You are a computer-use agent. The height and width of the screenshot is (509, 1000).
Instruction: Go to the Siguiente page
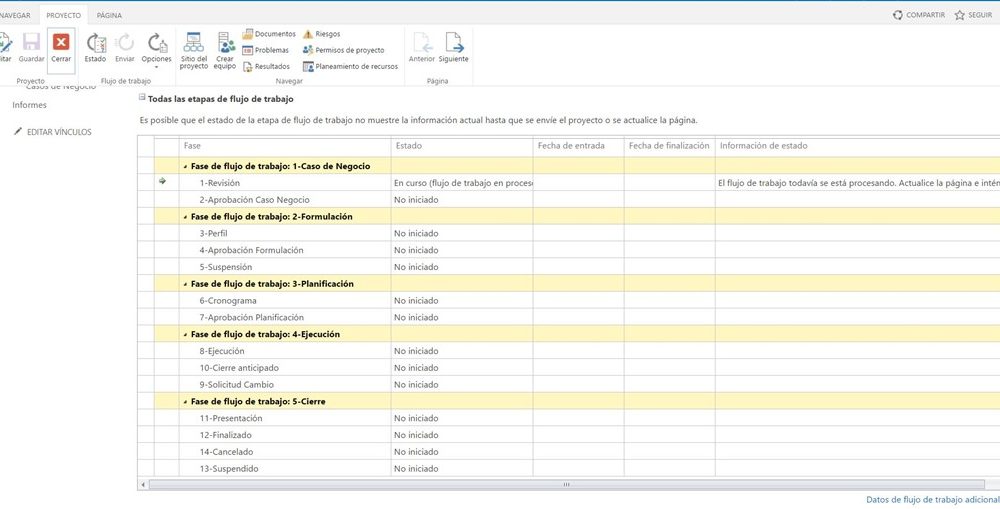(x=453, y=48)
